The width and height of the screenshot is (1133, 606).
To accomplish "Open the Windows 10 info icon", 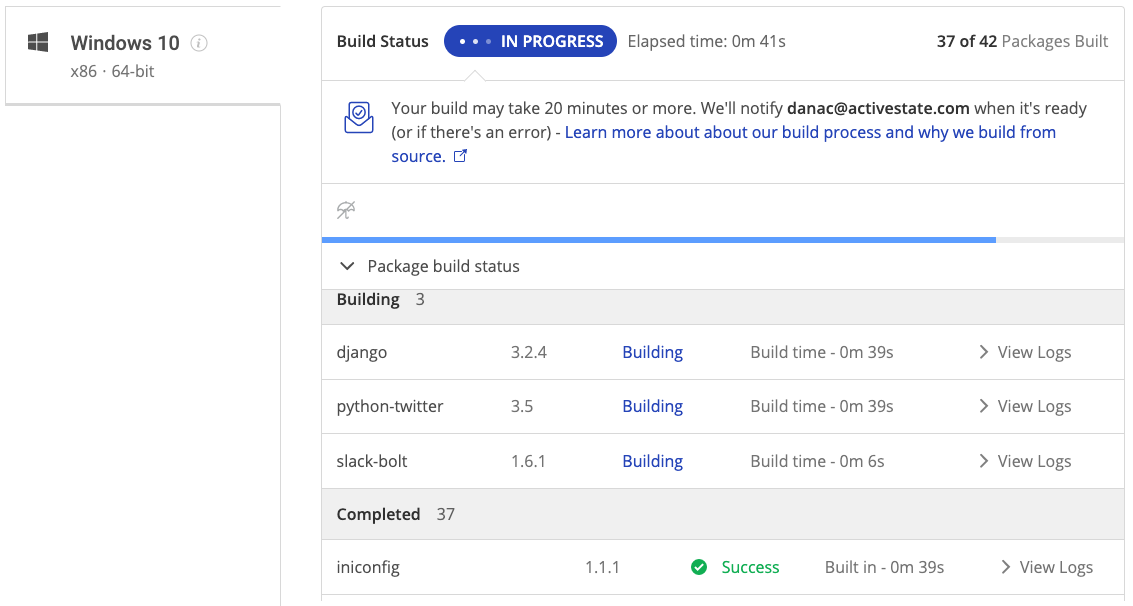I will [x=199, y=43].
